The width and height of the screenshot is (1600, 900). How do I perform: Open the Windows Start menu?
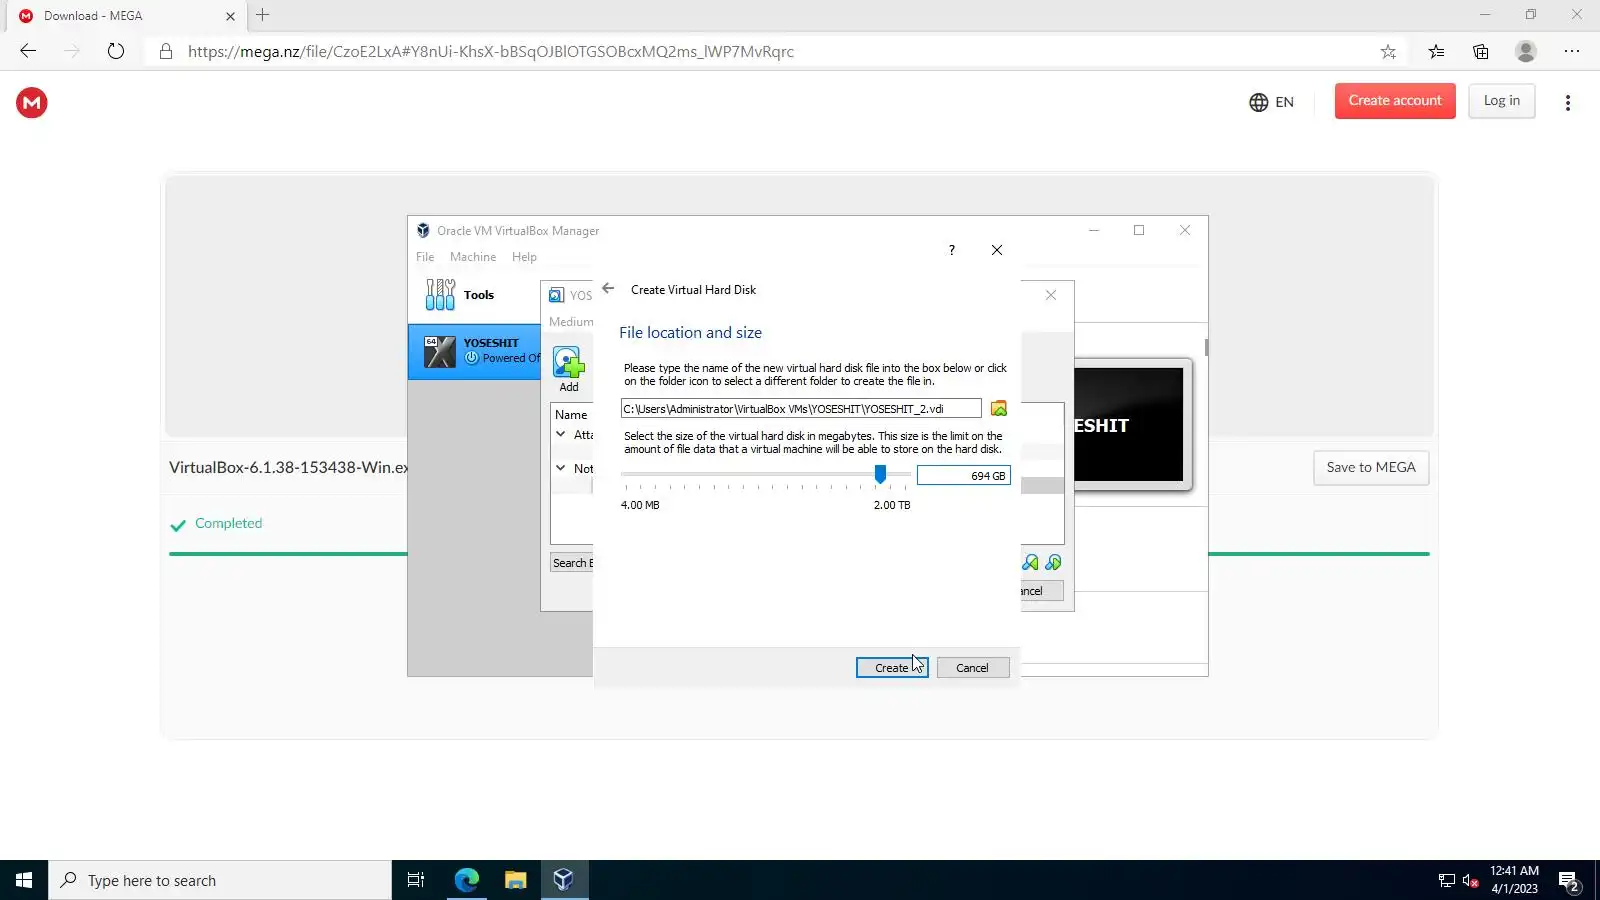(x=24, y=880)
